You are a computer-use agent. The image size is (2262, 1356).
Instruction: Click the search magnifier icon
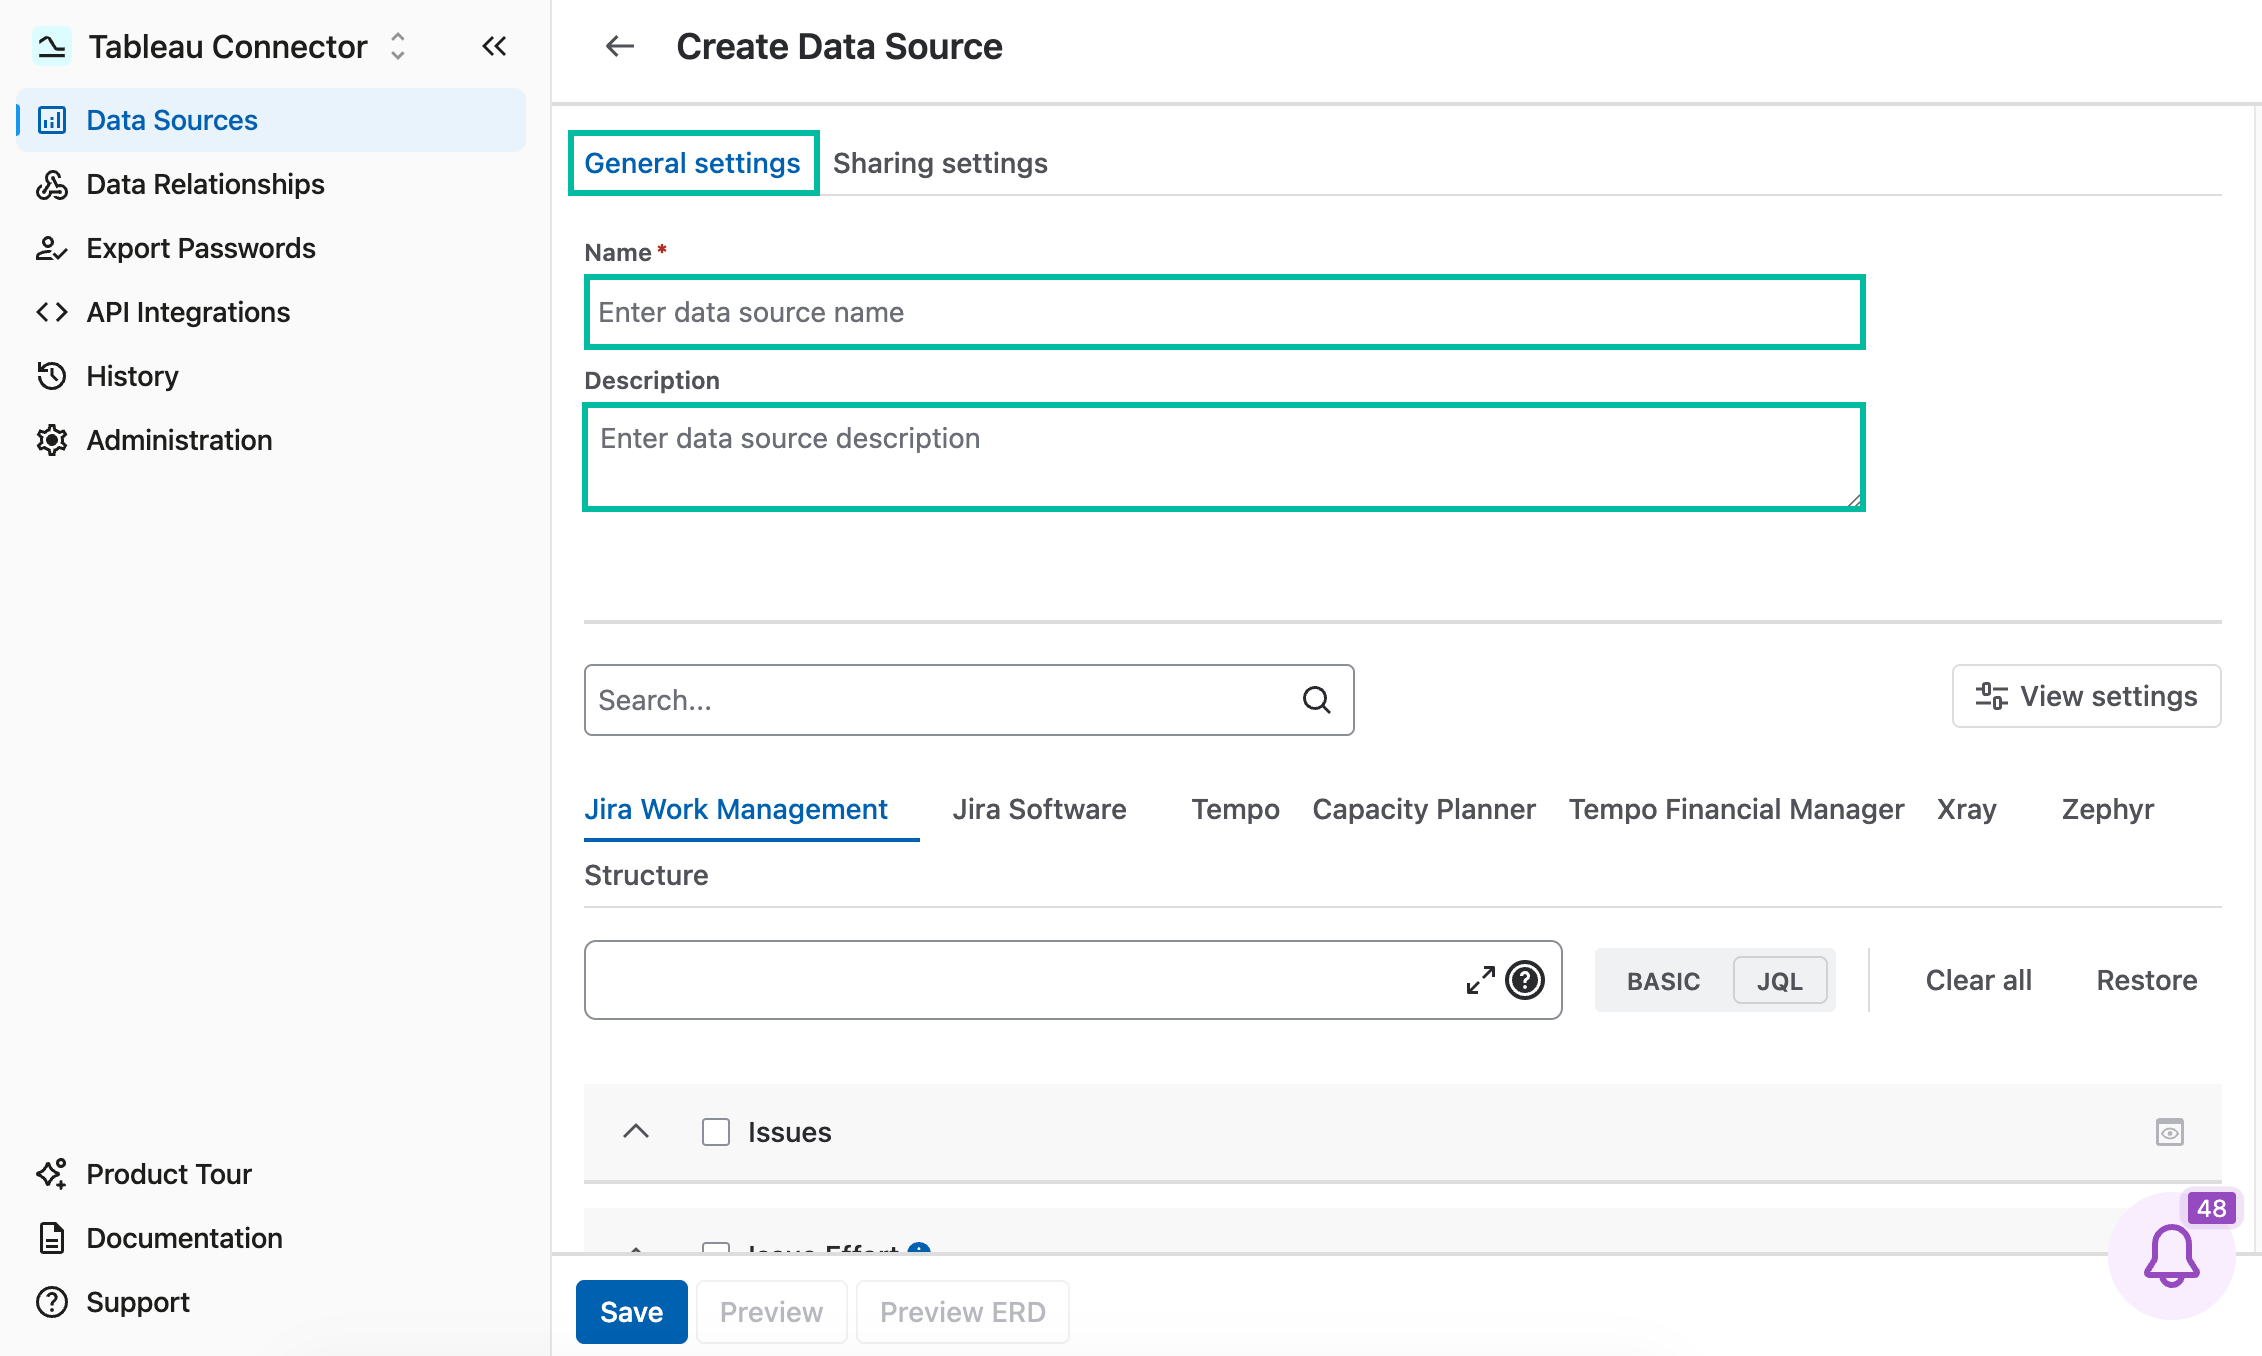coord(1317,700)
